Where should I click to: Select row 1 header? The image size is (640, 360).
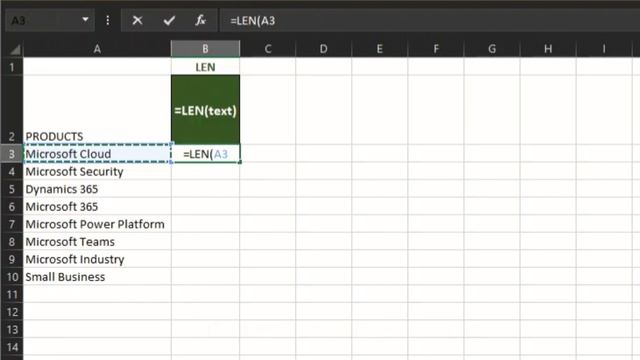tap(12, 67)
